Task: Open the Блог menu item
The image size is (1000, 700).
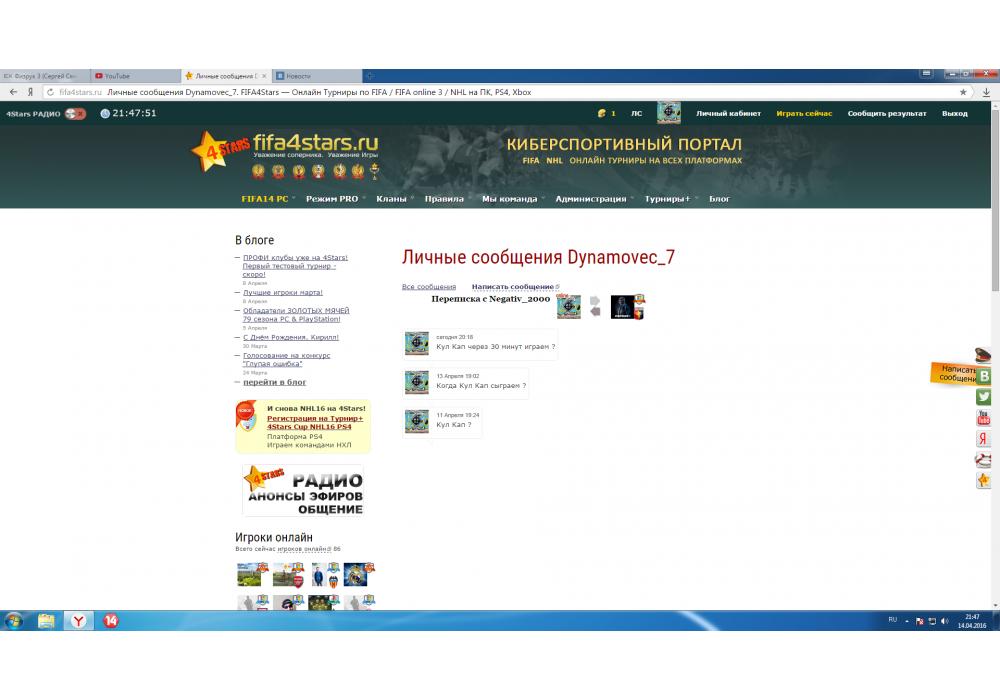Action: coord(720,199)
